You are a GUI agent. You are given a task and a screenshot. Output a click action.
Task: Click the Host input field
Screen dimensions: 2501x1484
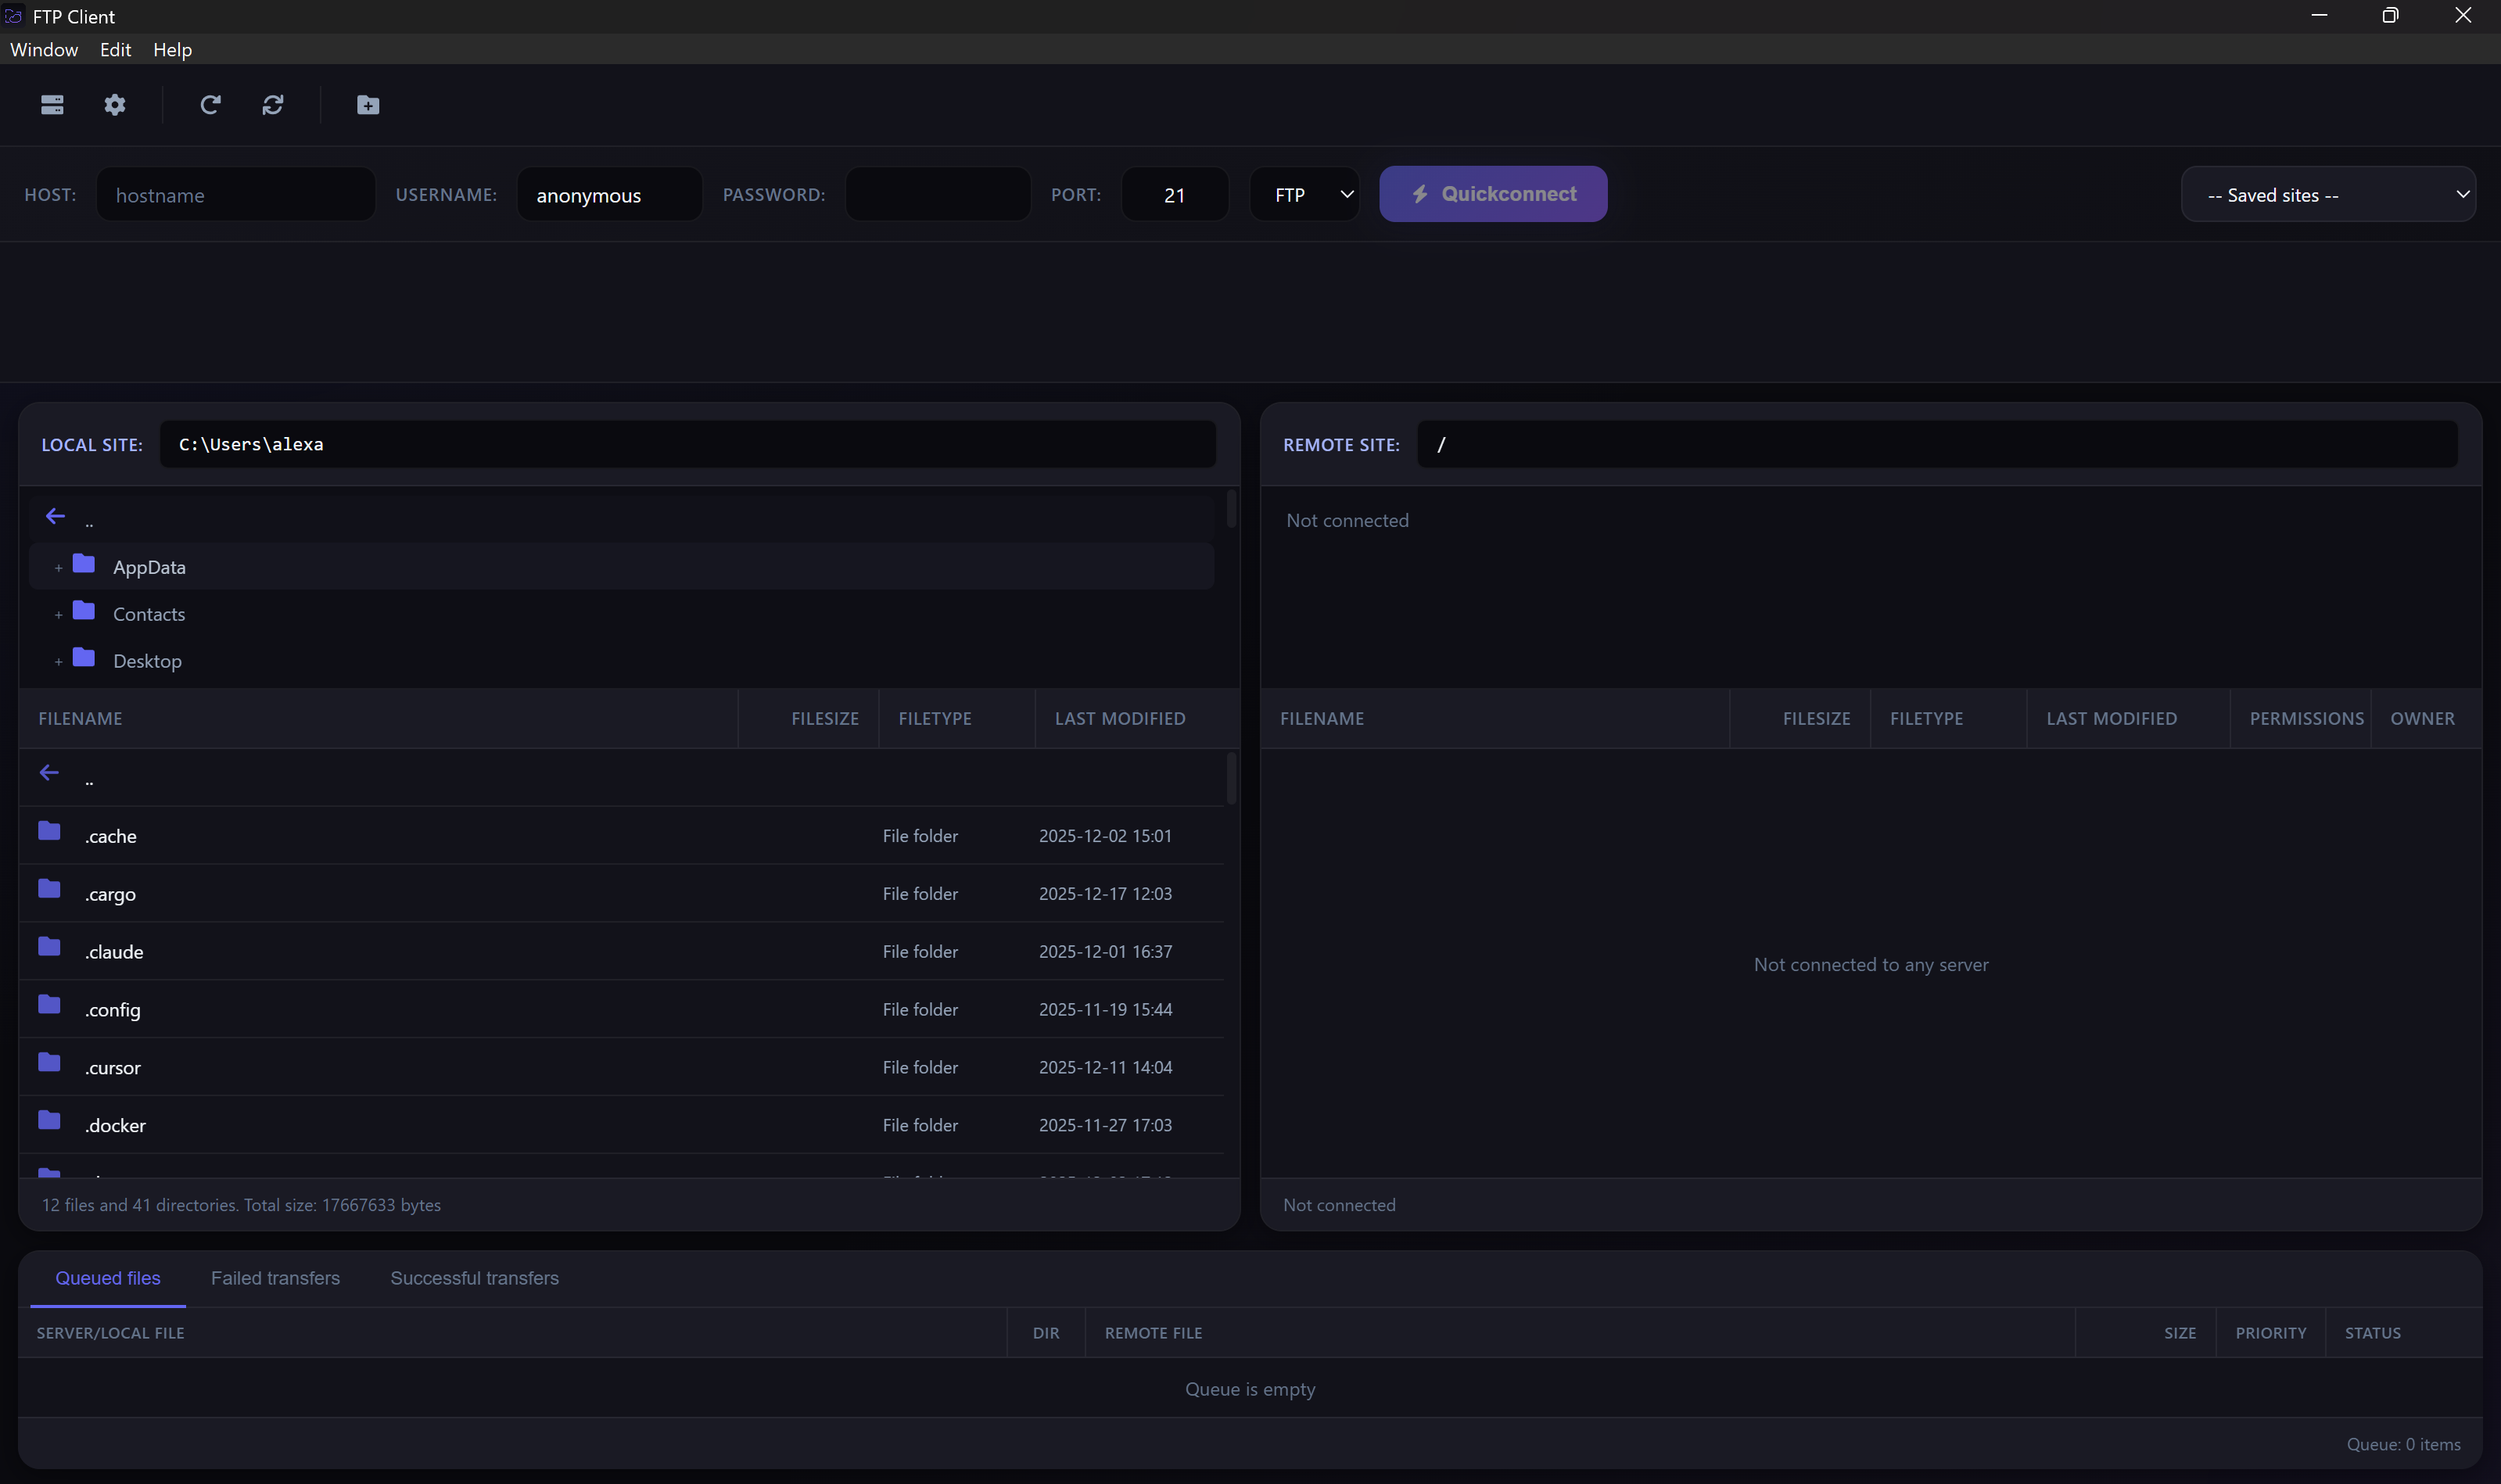[x=236, y=194]
